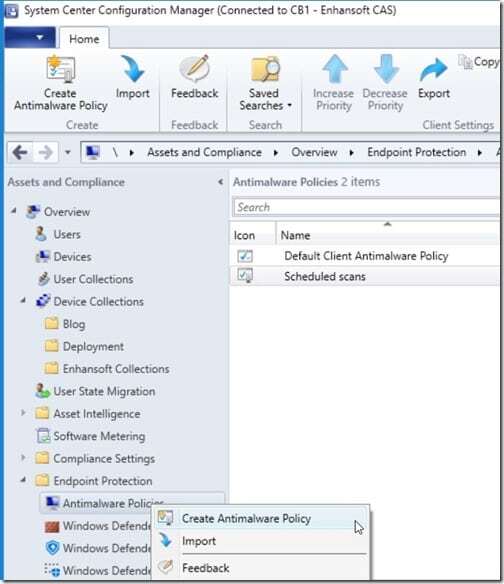The image size is (504, 584).
Task: Select Overview in navigation tree
Action: click(x=67, y=212)
